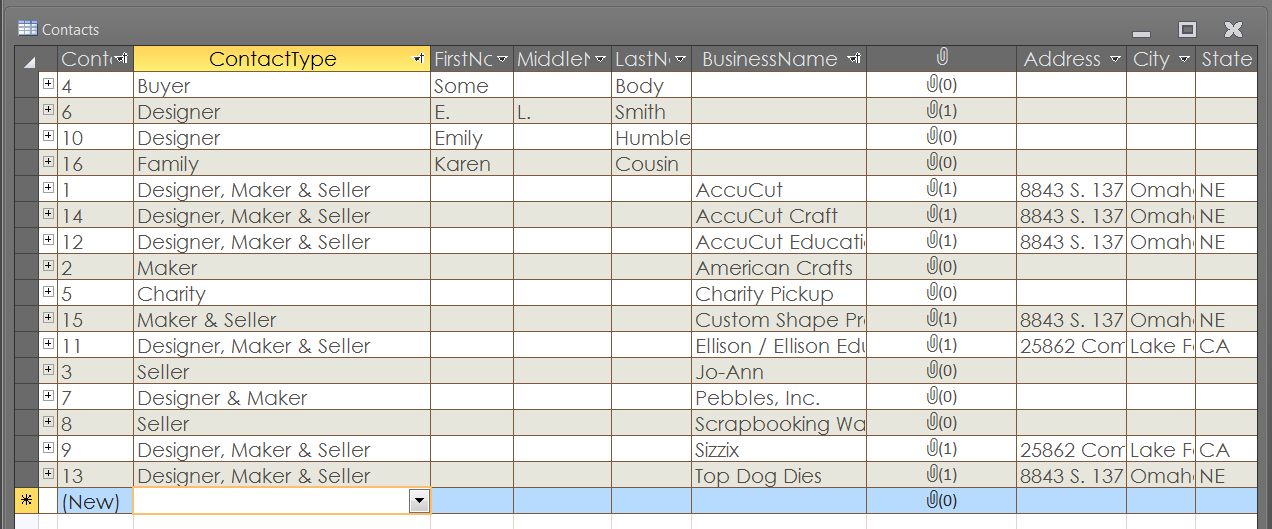Viewport: 1272px width, 529px height.
Task: Open attachment for Custom Shape row
Action: 941,320
